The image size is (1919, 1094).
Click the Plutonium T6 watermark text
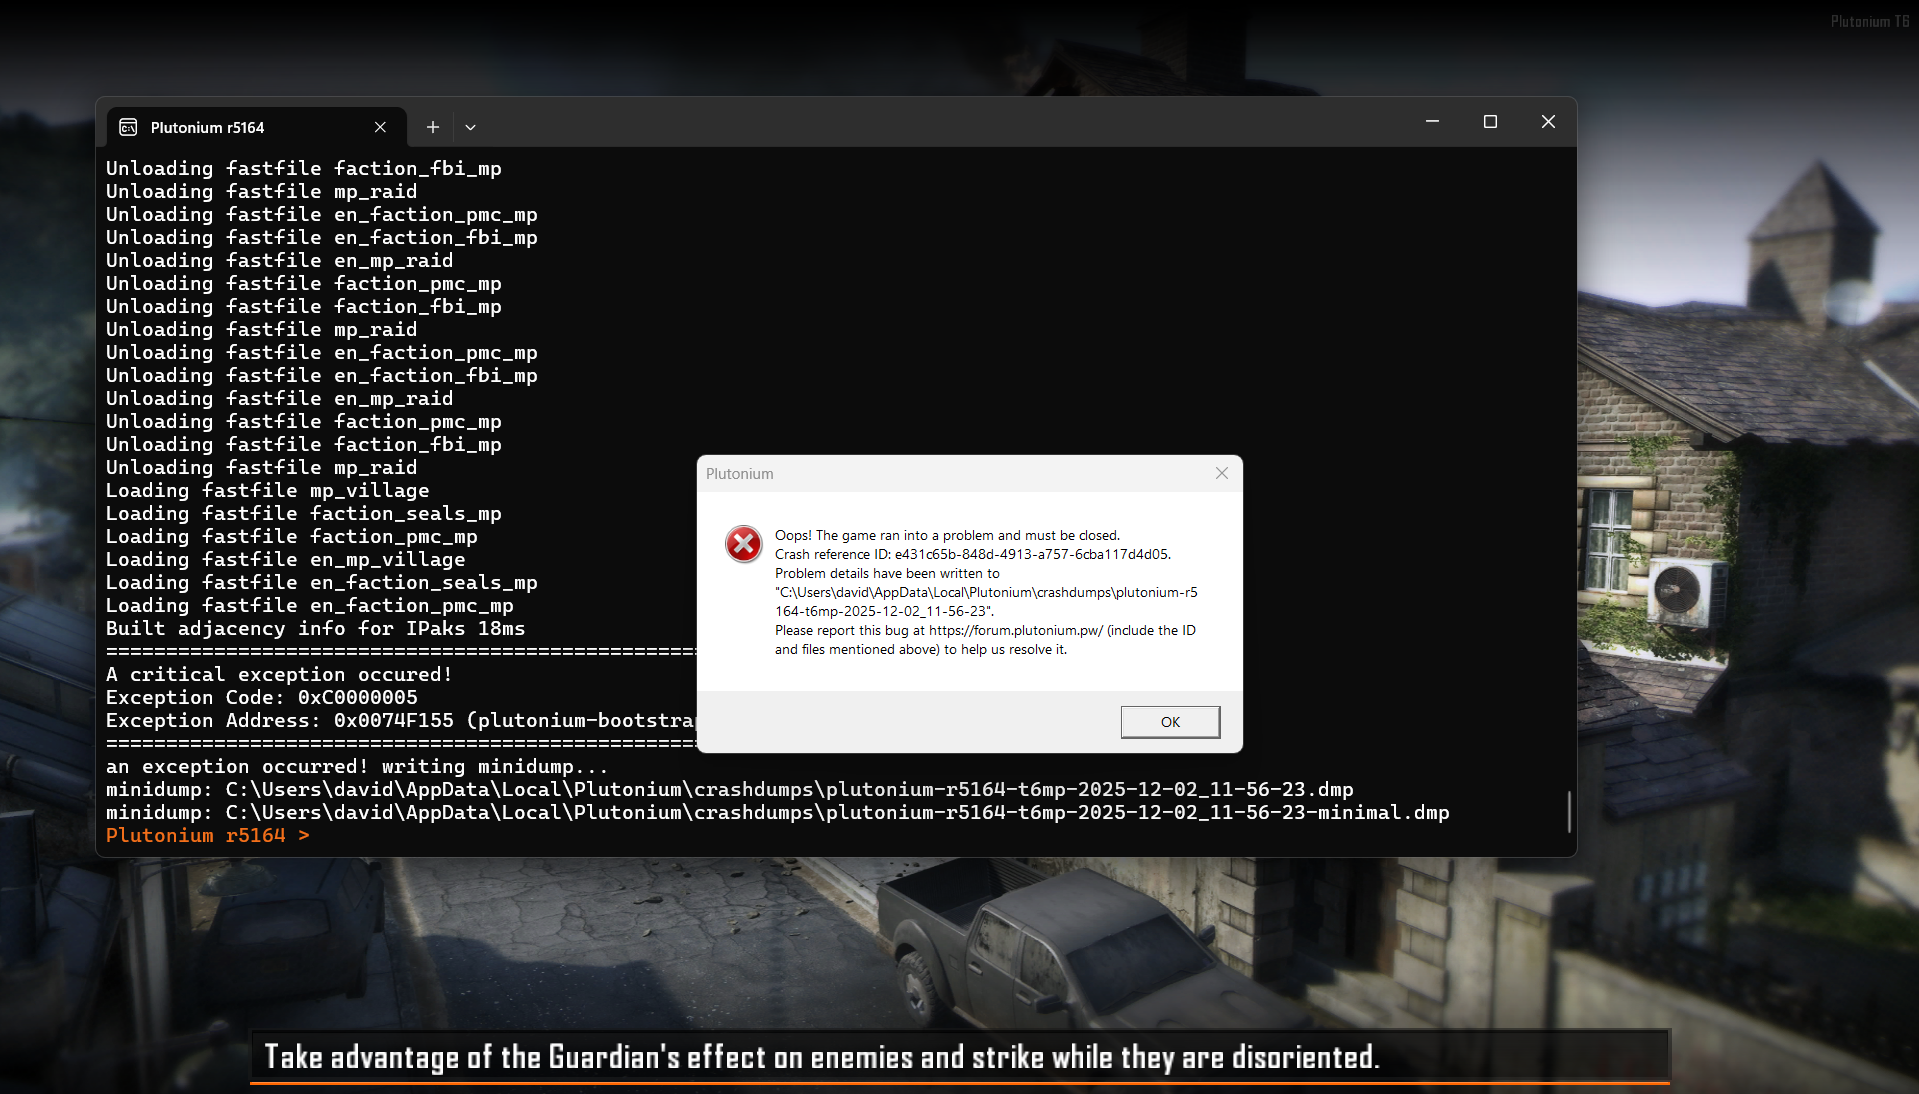pyautogui.click(x=1868, y=21)
